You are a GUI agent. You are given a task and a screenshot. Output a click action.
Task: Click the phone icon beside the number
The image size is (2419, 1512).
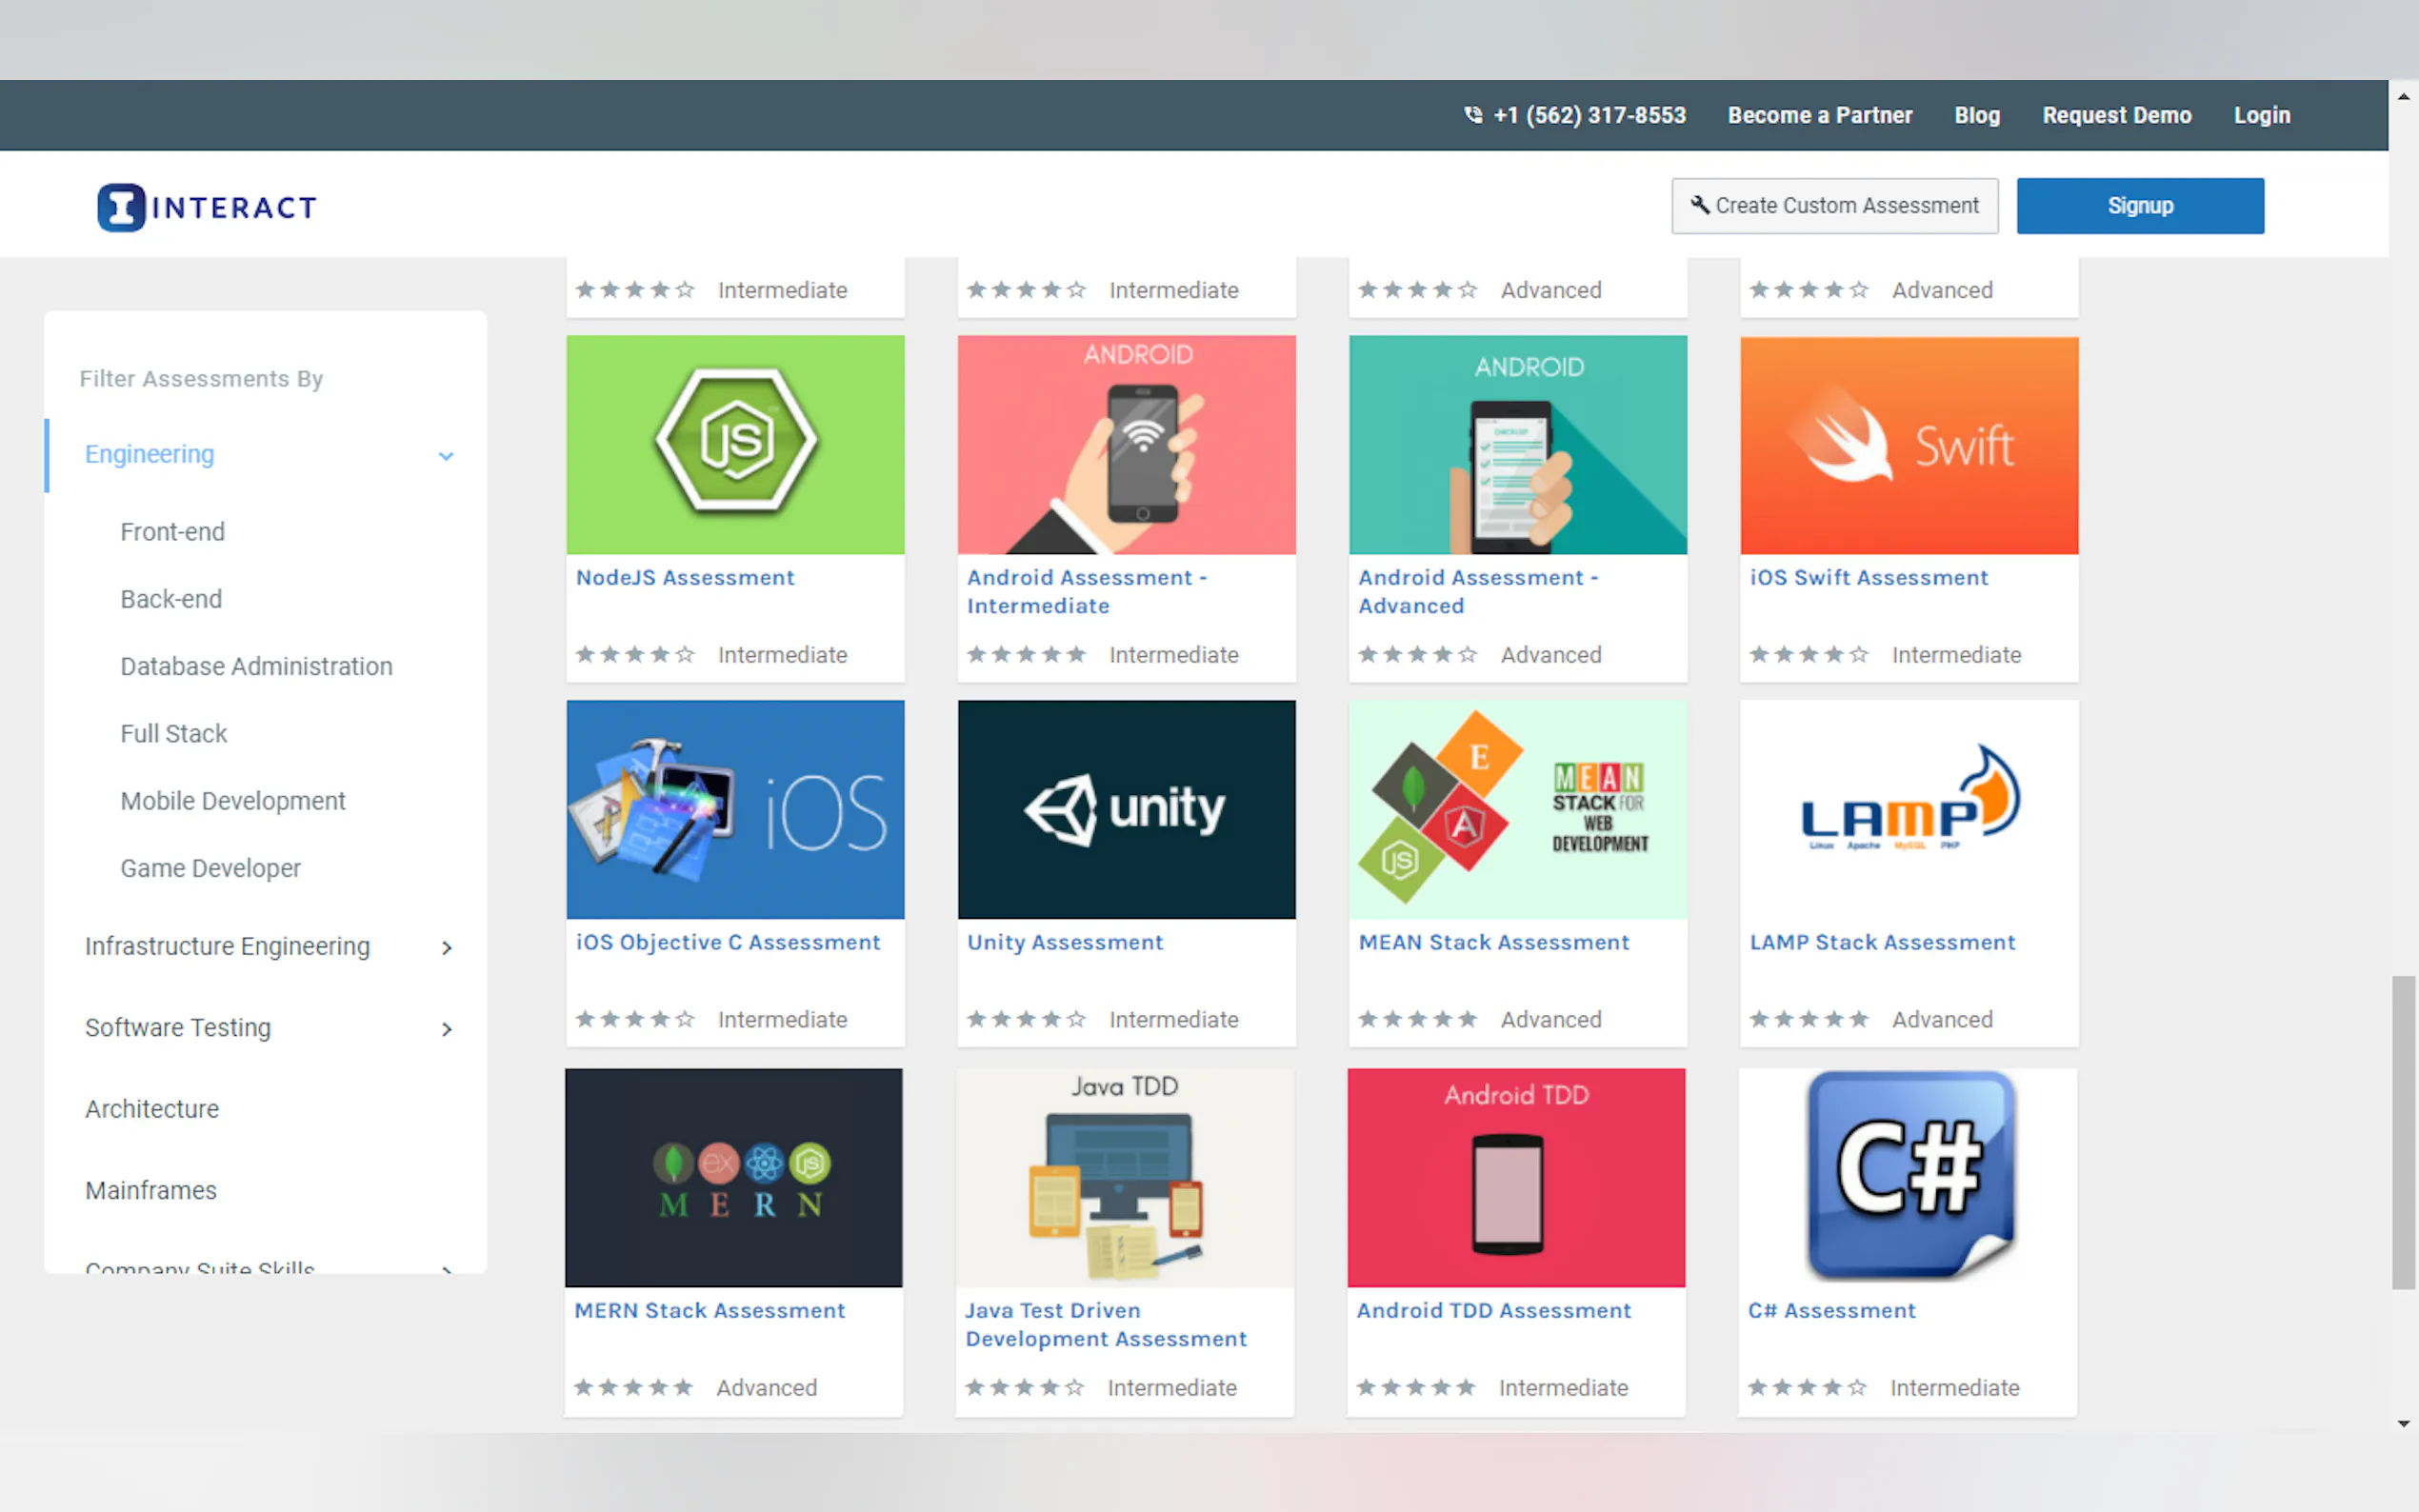(x=1472, y=115)
